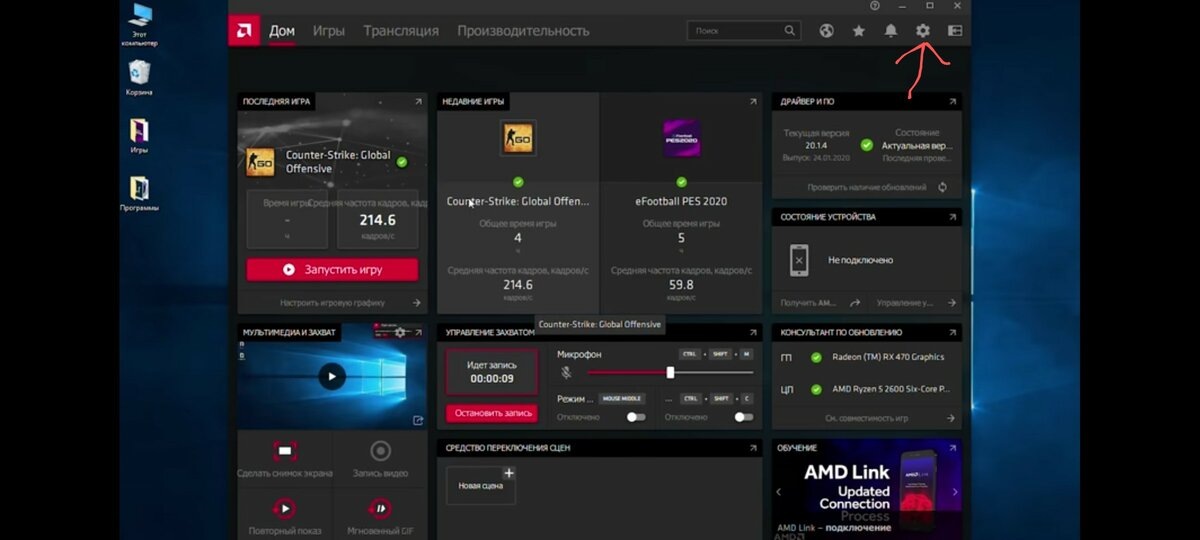Open Программы desktop folder icon

(x=139, y=193)
